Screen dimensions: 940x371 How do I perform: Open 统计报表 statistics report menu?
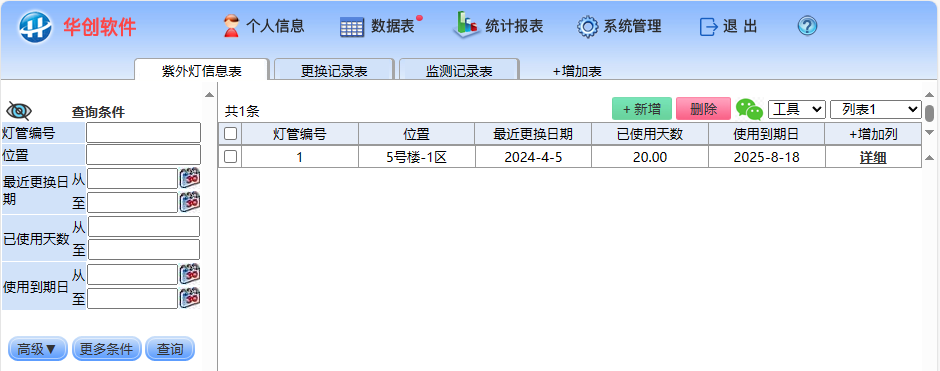point(498,26)
